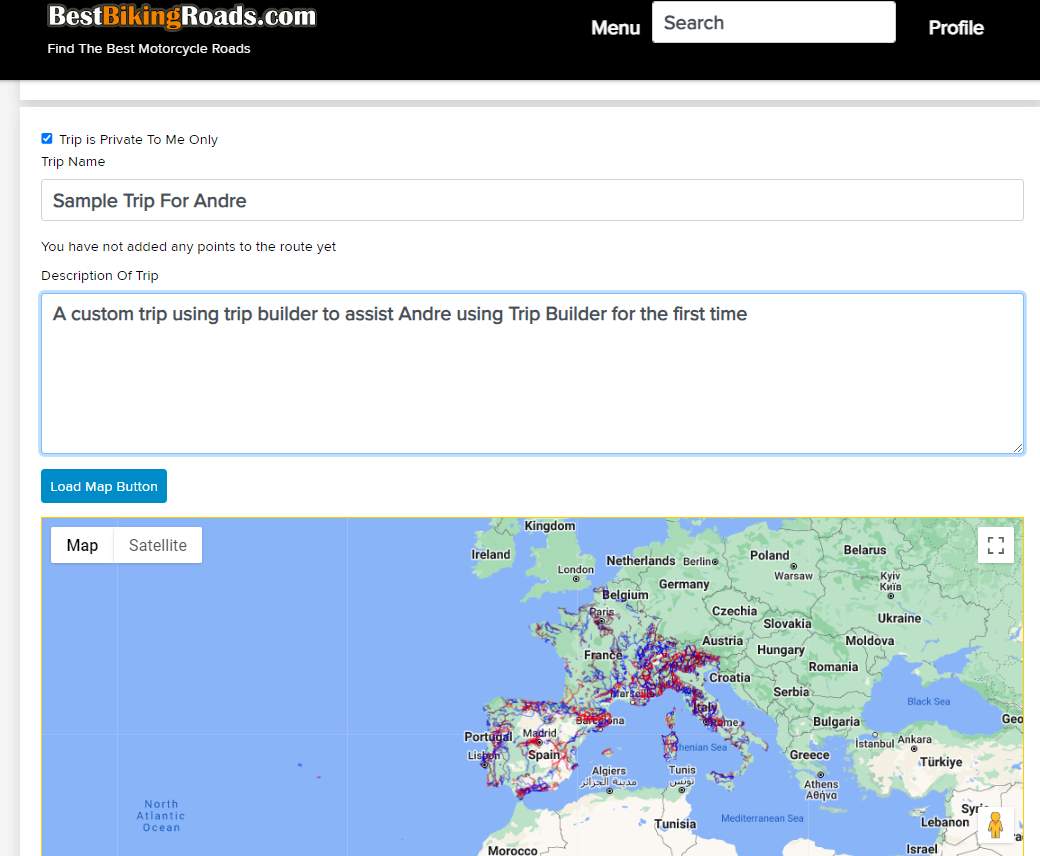Click the resize handle of the description box
The height and width of the screenshot is (856, 1040).
[1018, 448]
